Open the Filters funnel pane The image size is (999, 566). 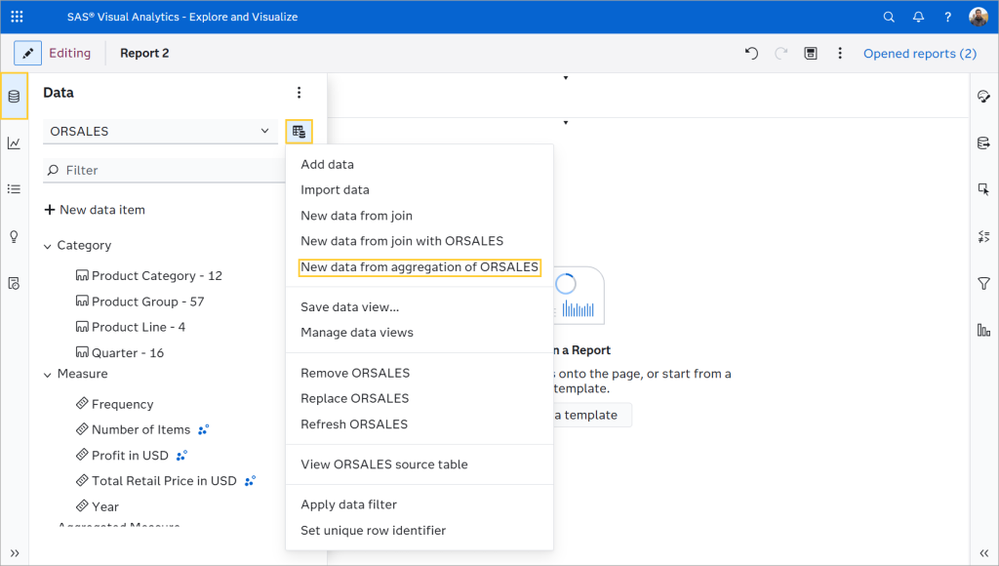(984, 284)
